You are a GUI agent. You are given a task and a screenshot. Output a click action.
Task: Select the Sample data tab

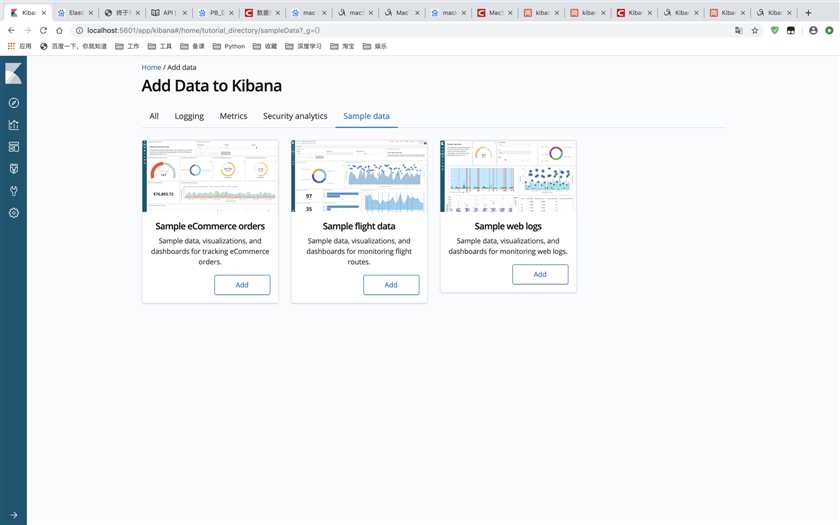click(366, 116)
